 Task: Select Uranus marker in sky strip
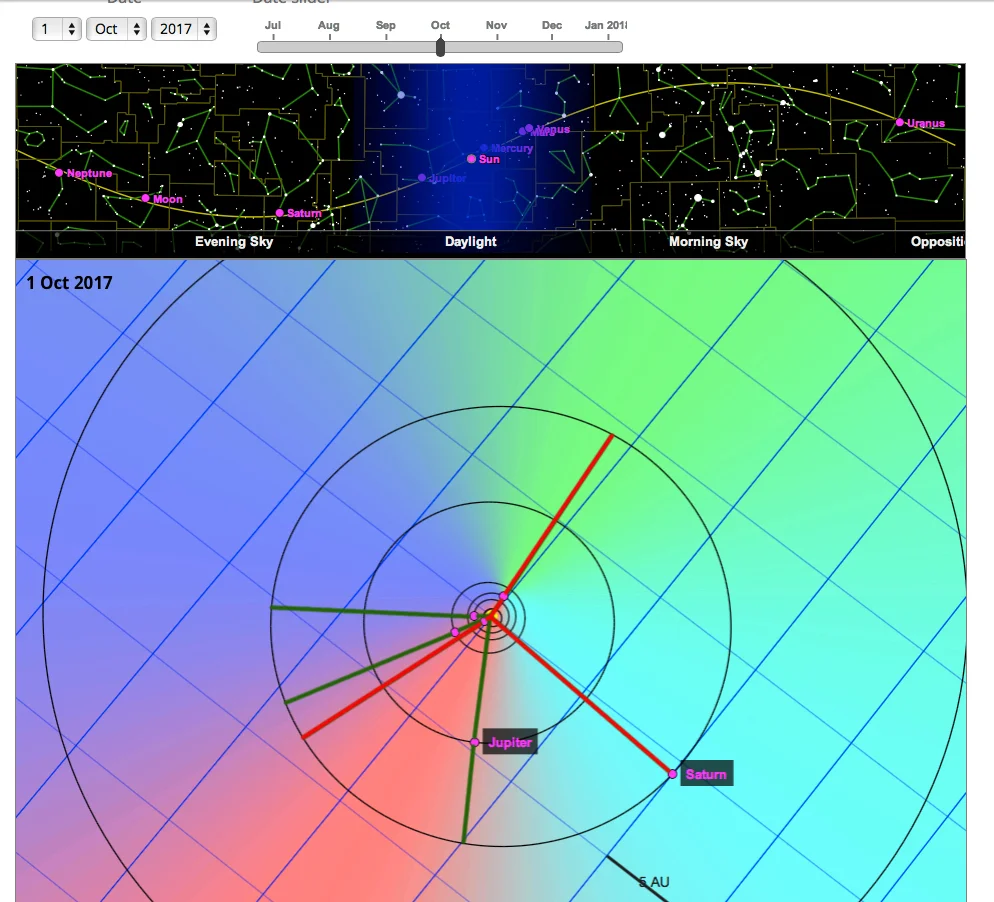coord(900,122)
